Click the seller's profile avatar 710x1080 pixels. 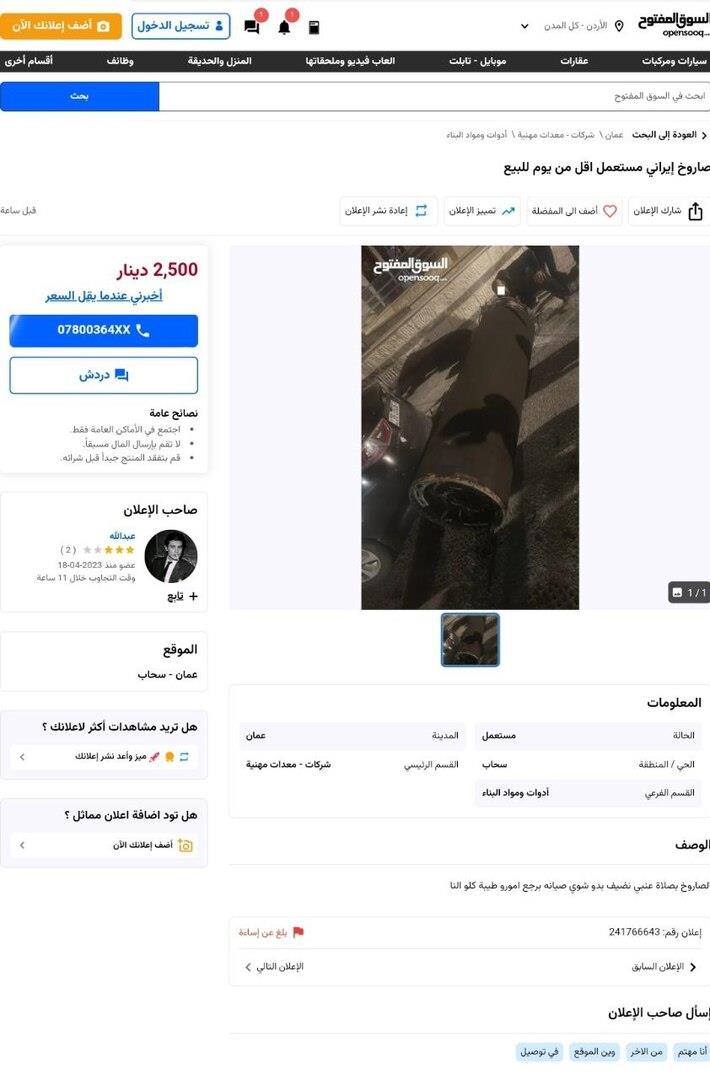tap(171, 557)
